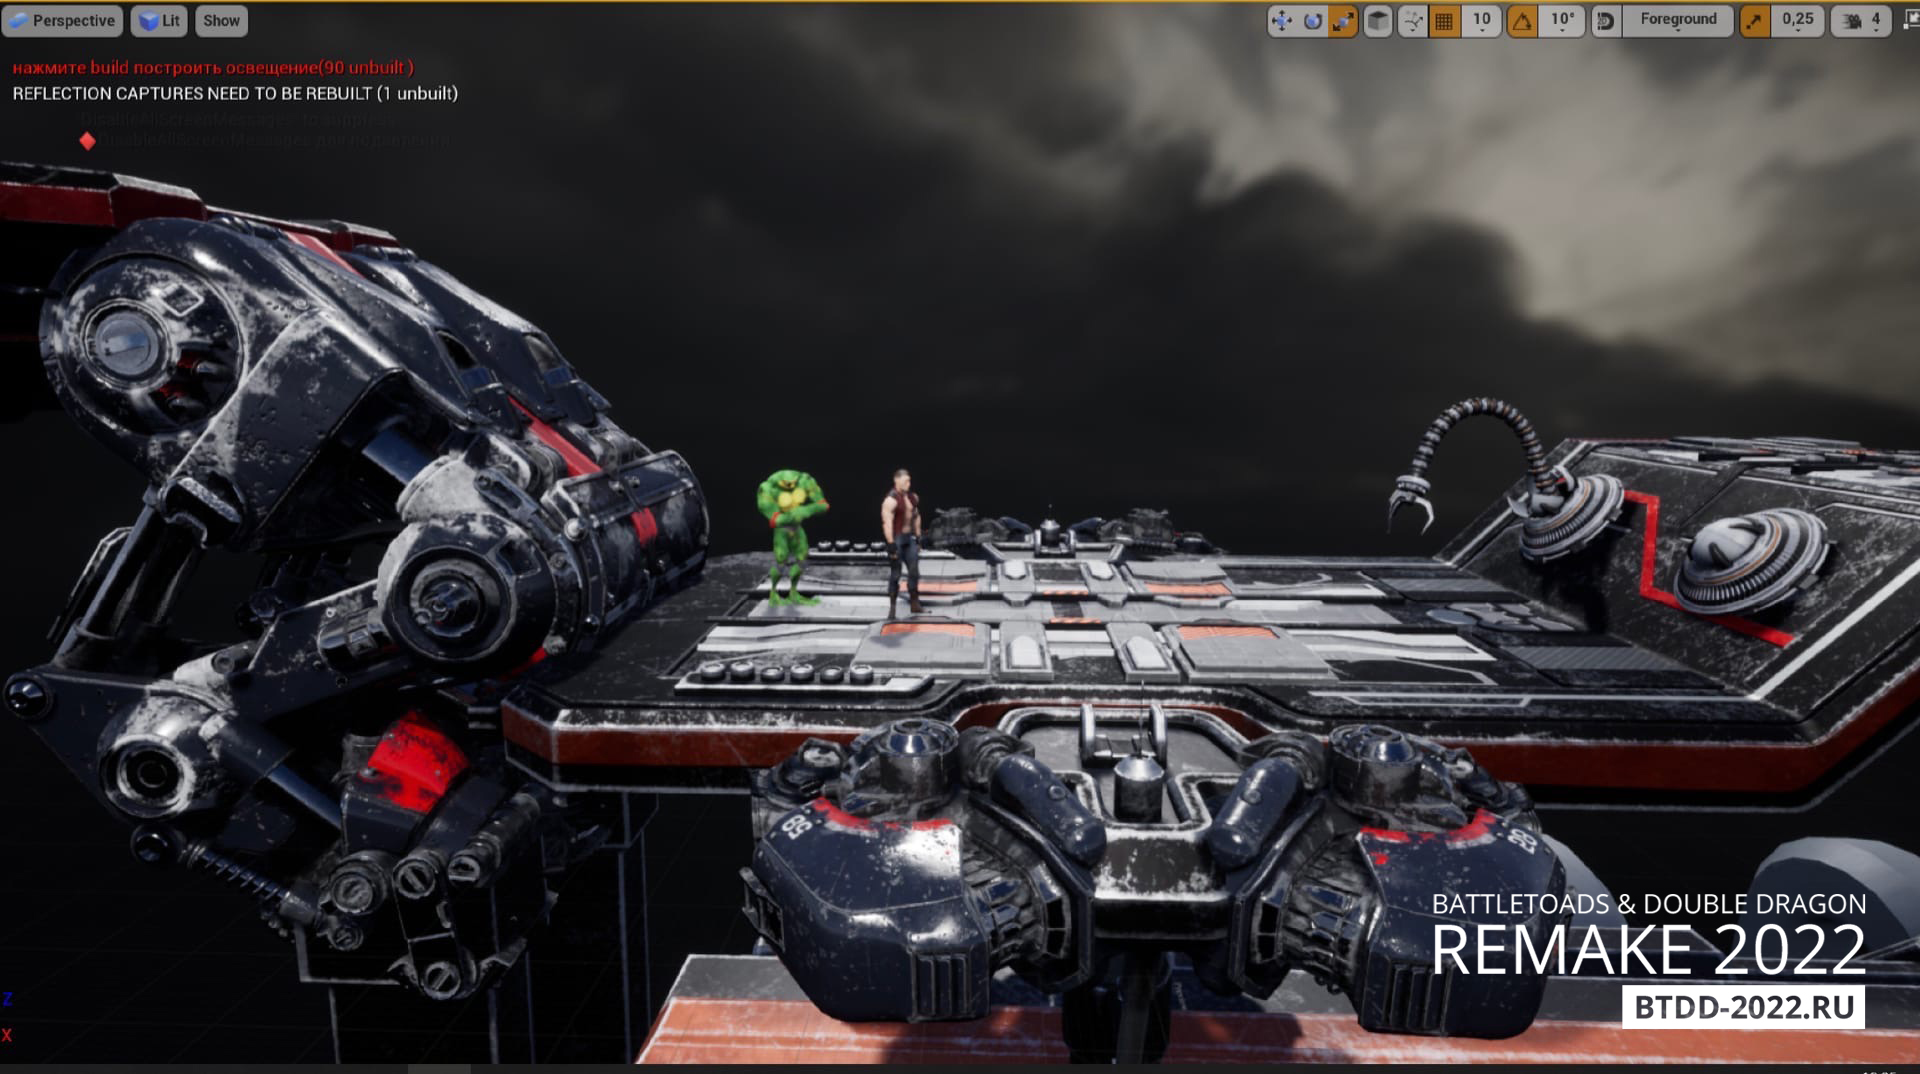This screenshot has width=1920, height=1074.
Task: Toggle 2D layer snapping magnet icon
Action: pos(1606,20)
